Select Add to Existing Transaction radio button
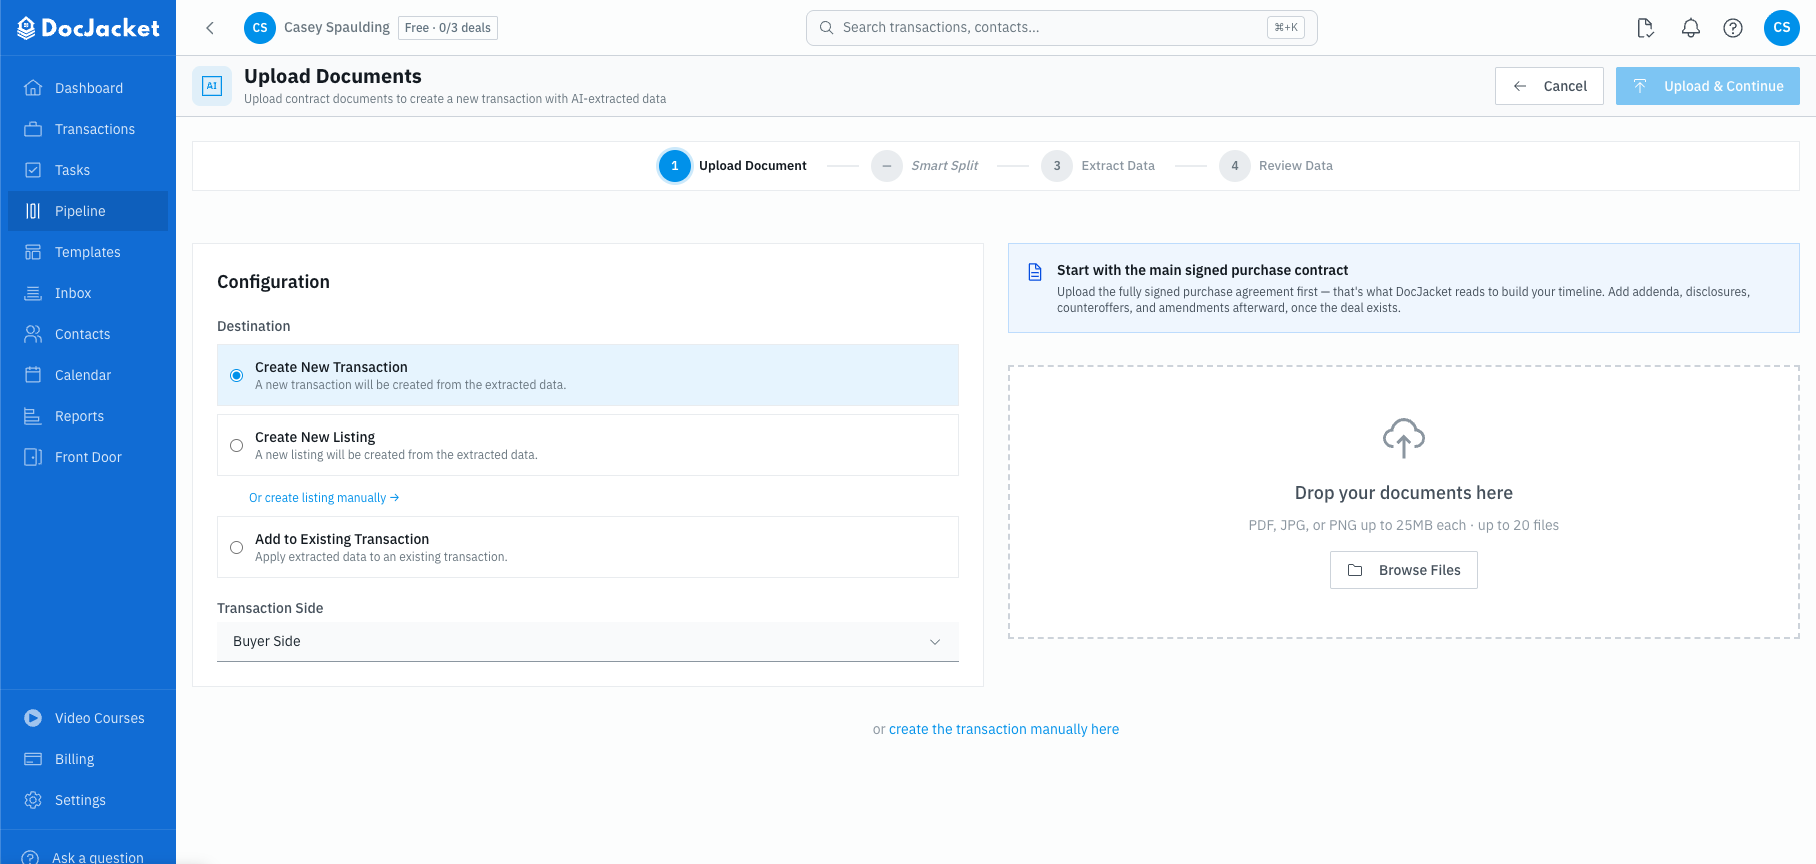Viewport: 1816px width, 864px height. click(x=236, y=548)
